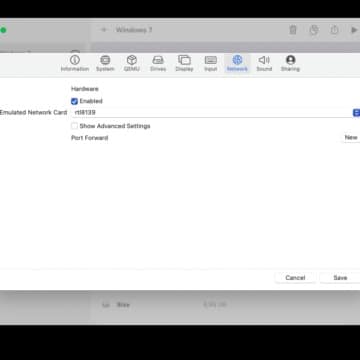Screen dimensions: 360x360
Task: Select the Display settings tab
Action: tap(184, 63)
